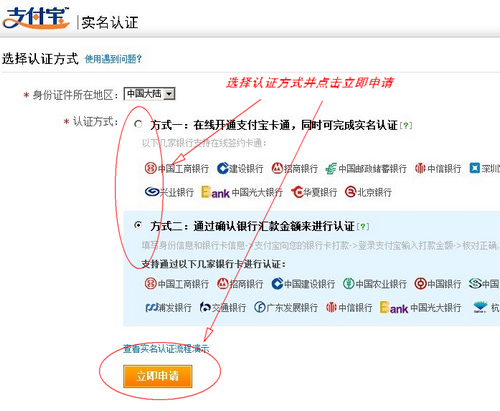
Task: Click the 中国银行 logo under 方式二
Action: click(x=420, y=284)
